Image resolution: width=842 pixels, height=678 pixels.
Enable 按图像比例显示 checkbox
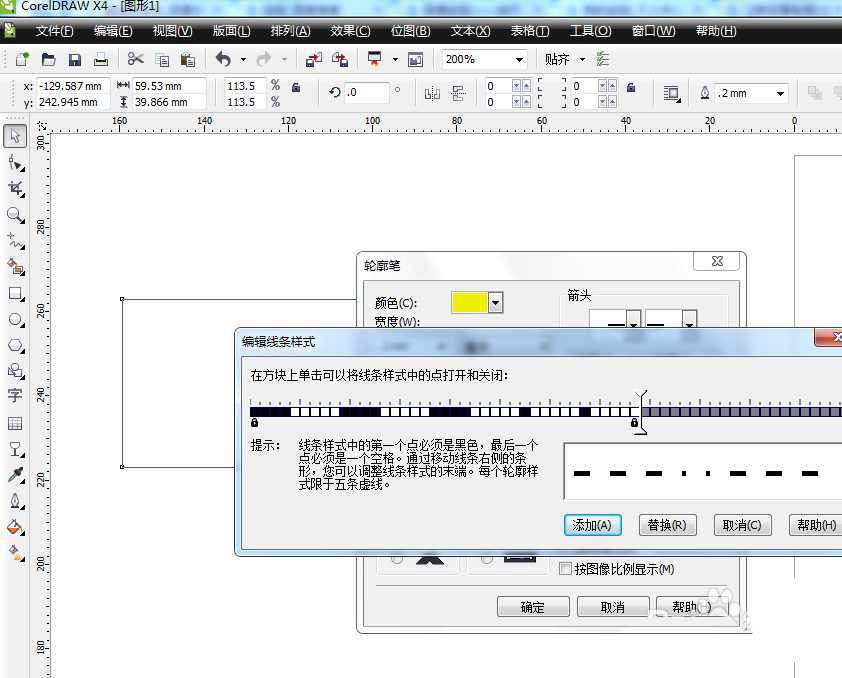click(566, 569)
